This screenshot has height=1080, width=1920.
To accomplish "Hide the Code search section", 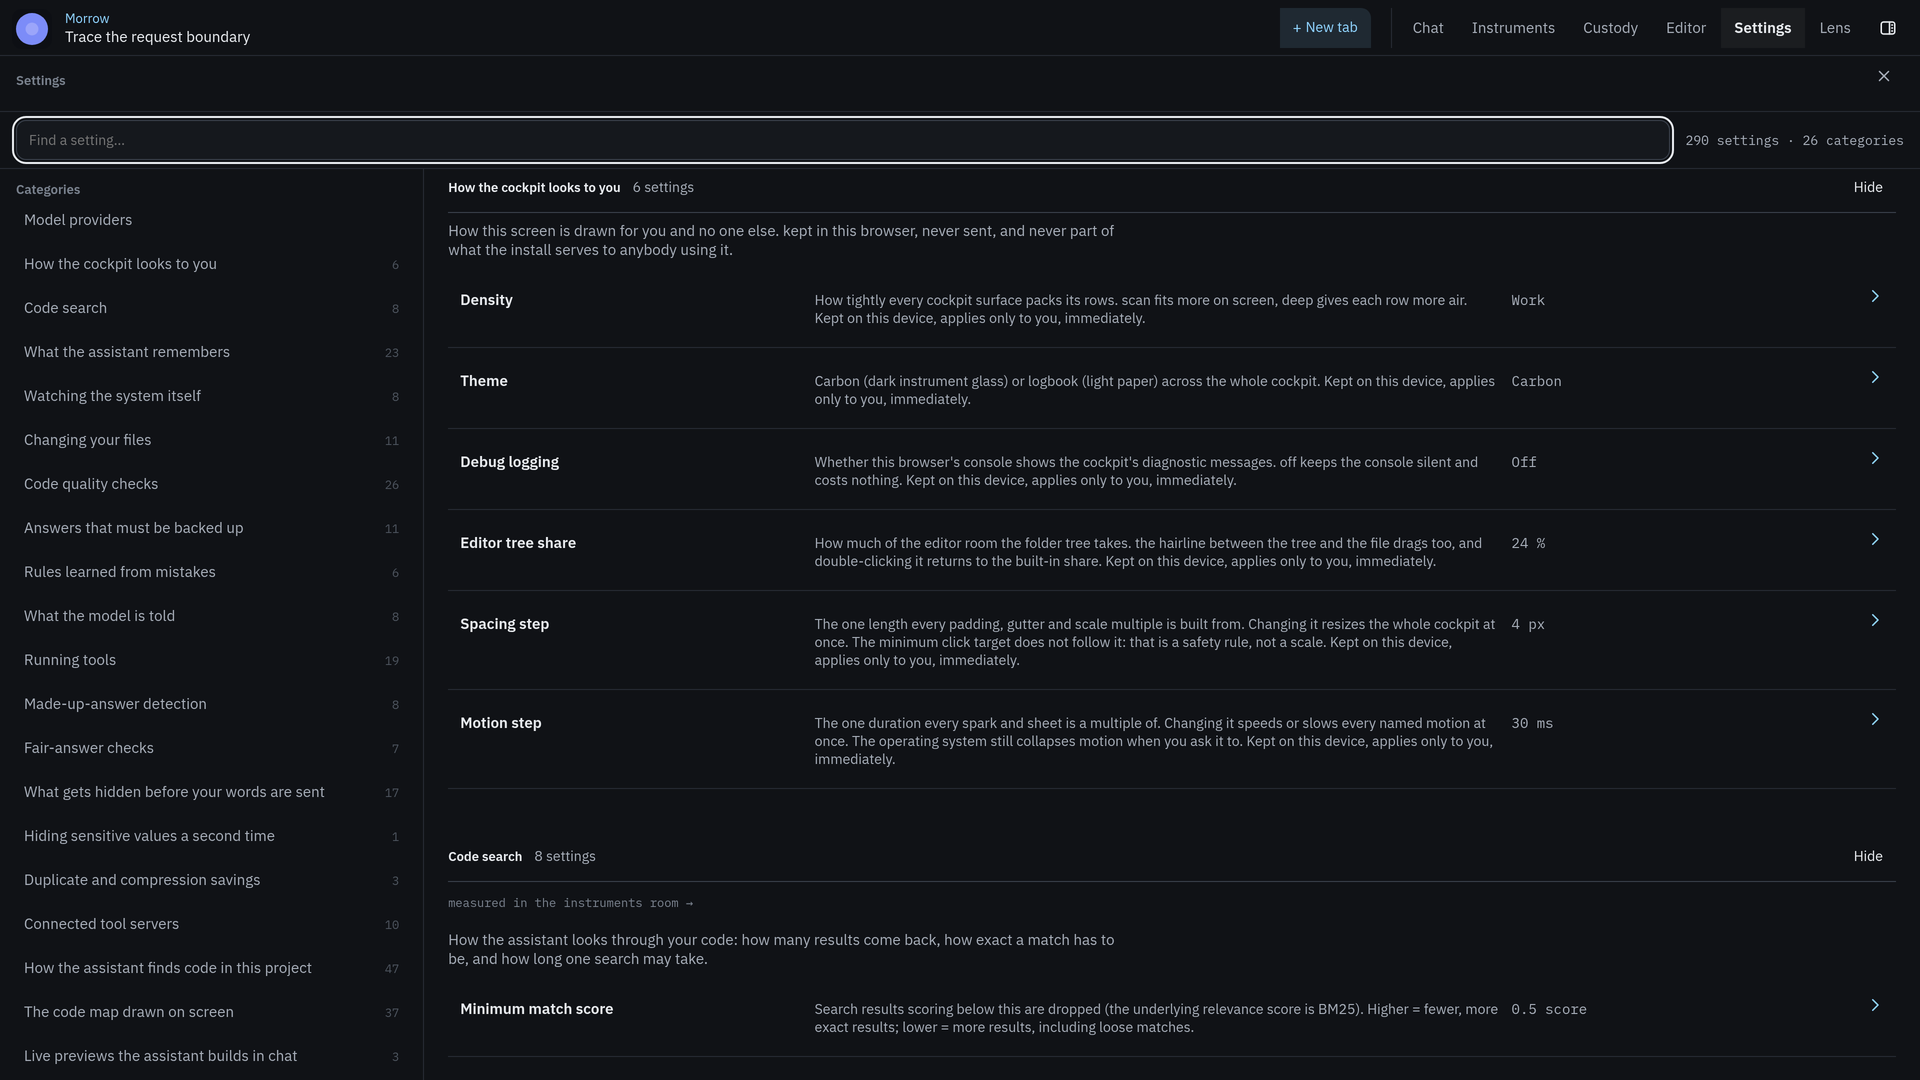I will pos(1868,856).
